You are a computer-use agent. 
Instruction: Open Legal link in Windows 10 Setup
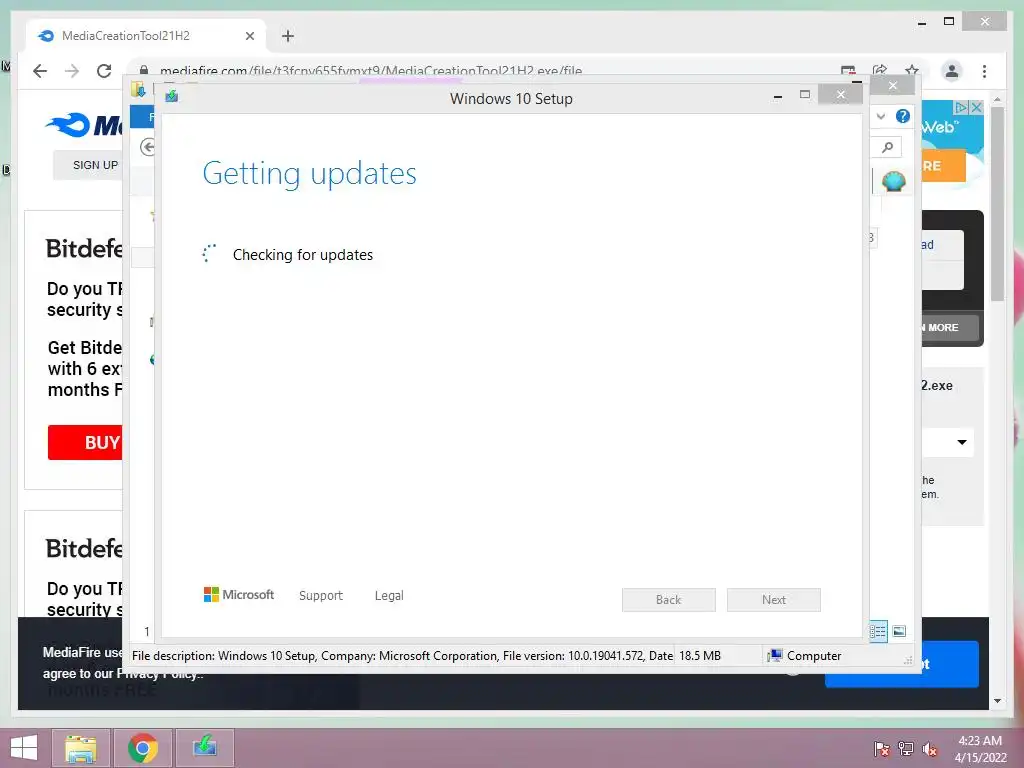[x=389, y=596]
